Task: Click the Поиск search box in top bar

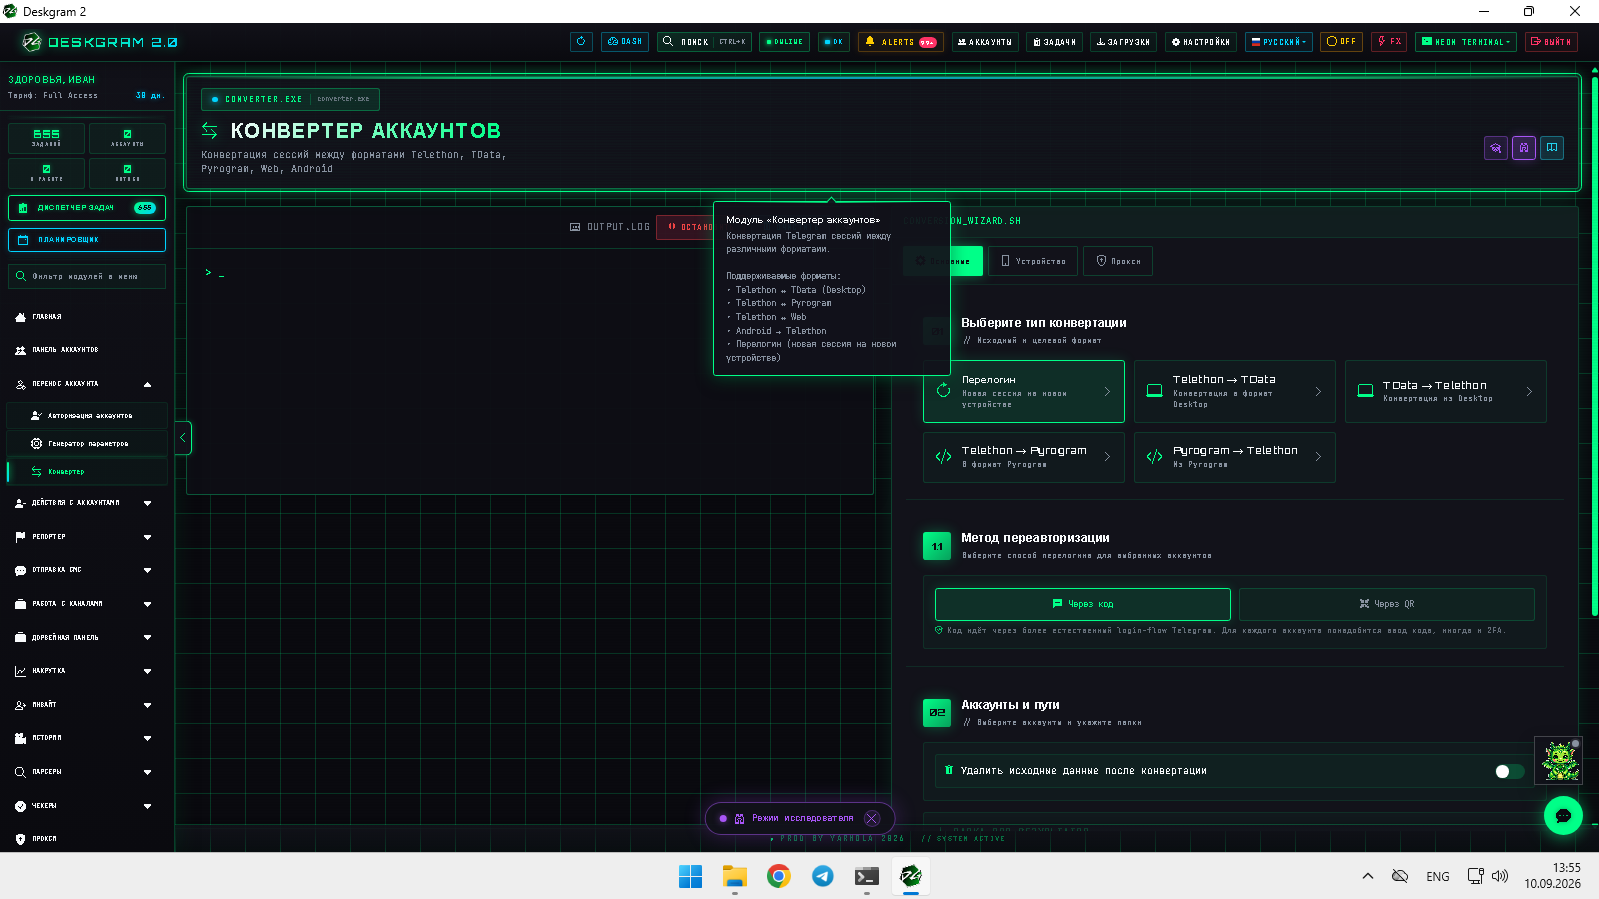Action: click(704, 42)
